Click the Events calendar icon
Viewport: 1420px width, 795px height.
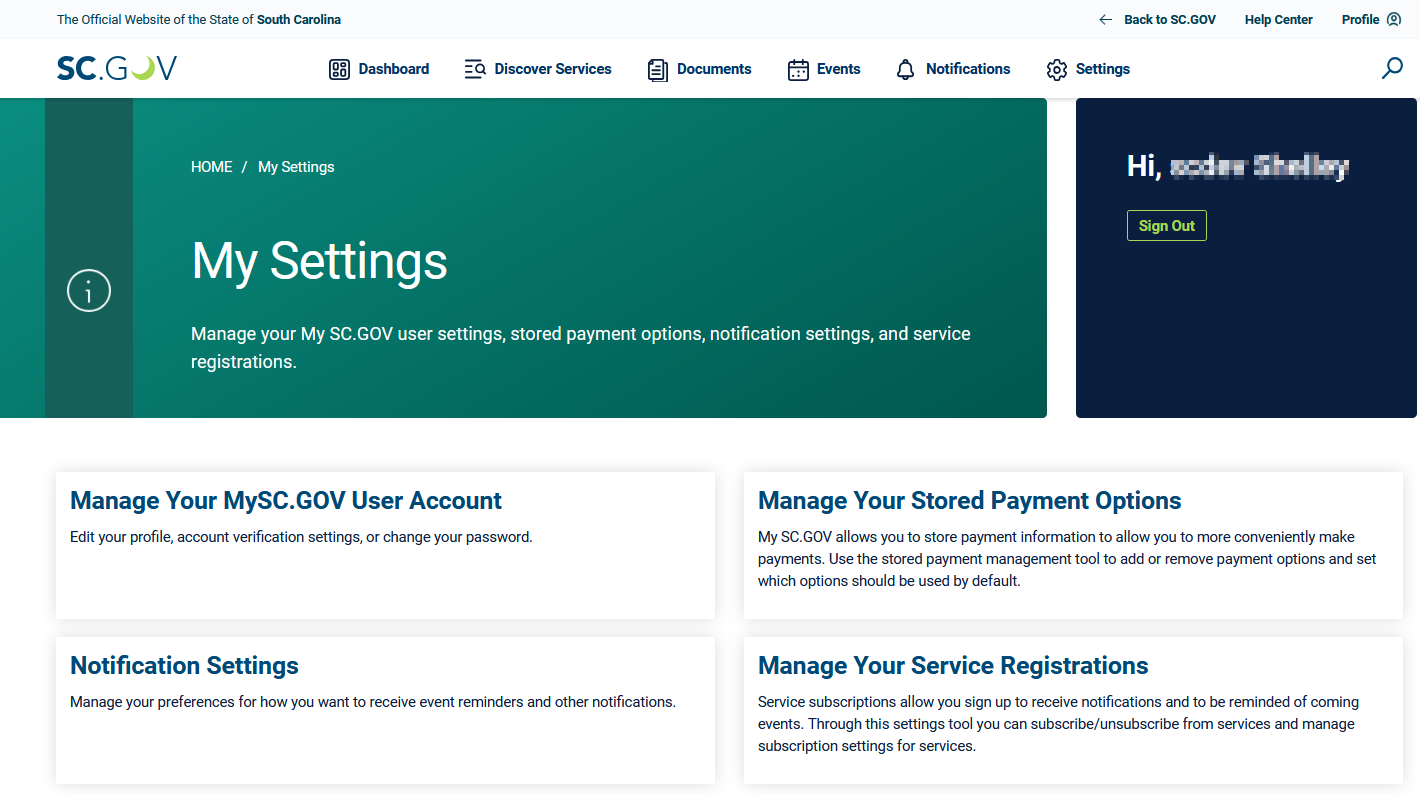click(798, 69)
